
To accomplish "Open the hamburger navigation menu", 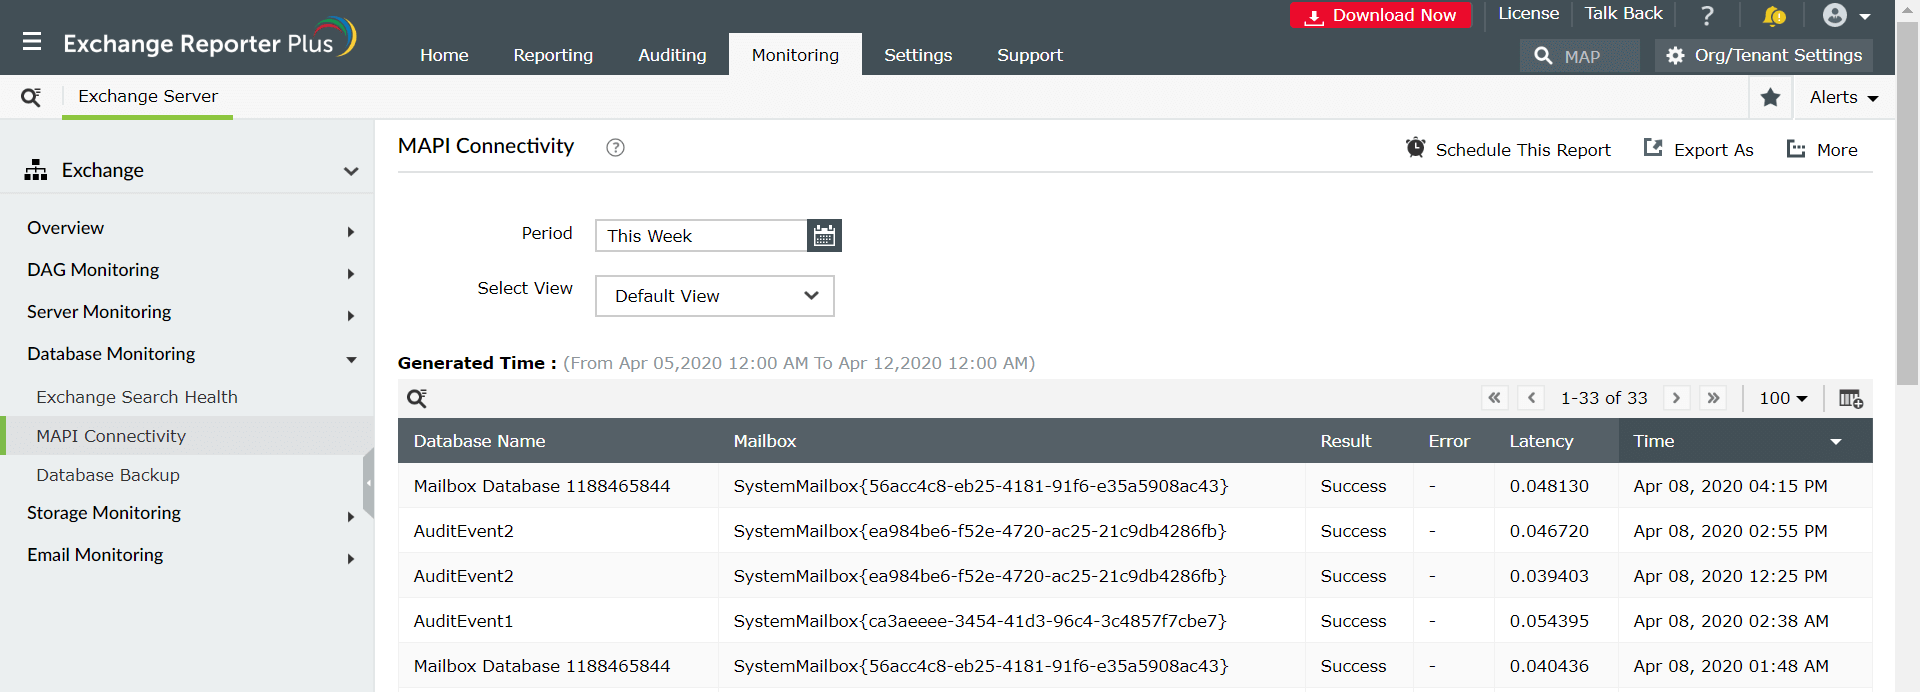I will [32, 42].
